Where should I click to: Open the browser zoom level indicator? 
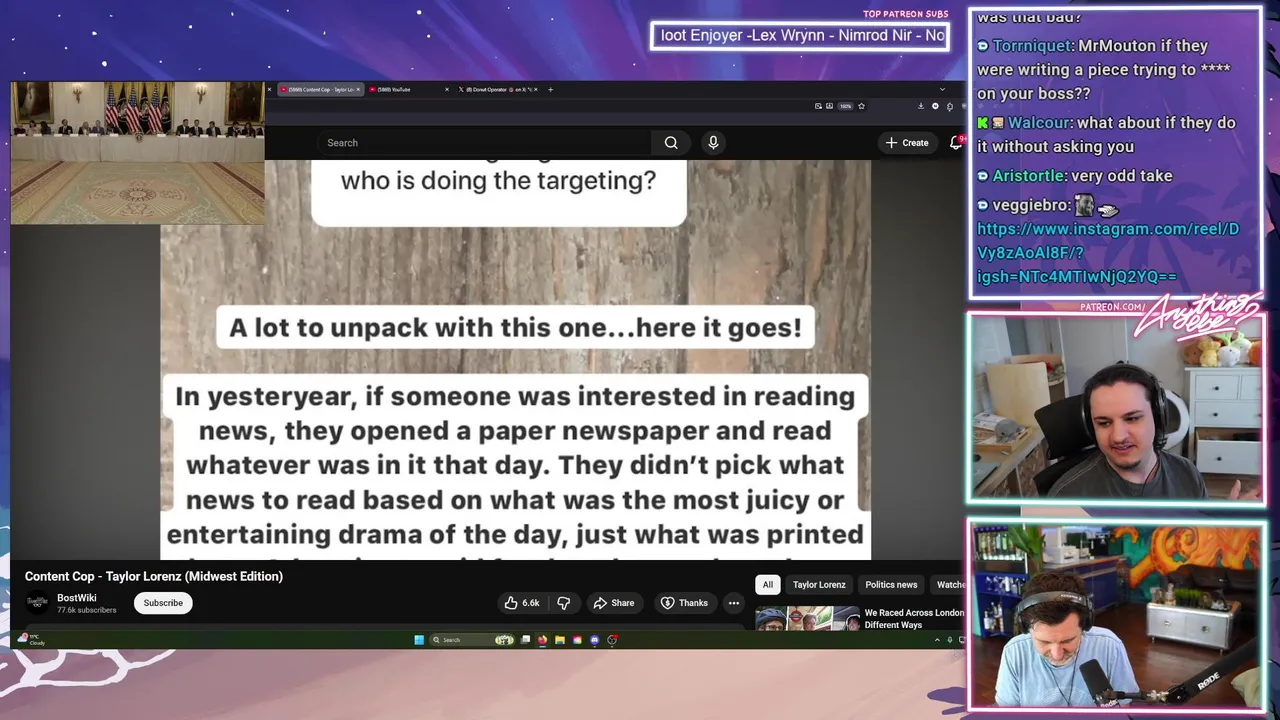[x=845, y=106]
